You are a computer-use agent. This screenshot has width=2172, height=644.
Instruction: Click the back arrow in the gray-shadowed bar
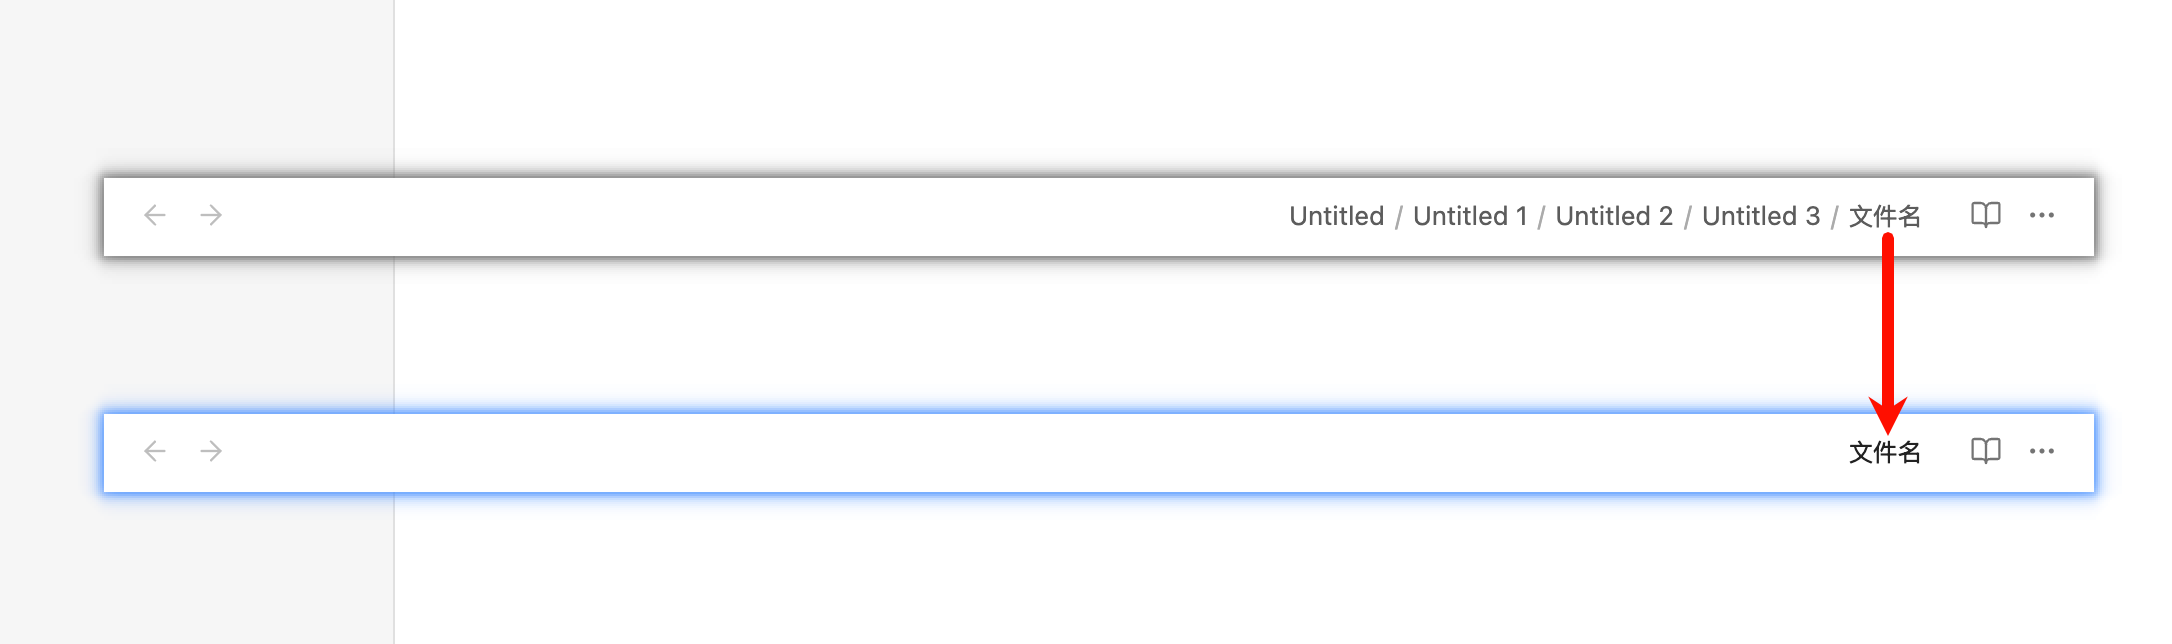point(154,215)
